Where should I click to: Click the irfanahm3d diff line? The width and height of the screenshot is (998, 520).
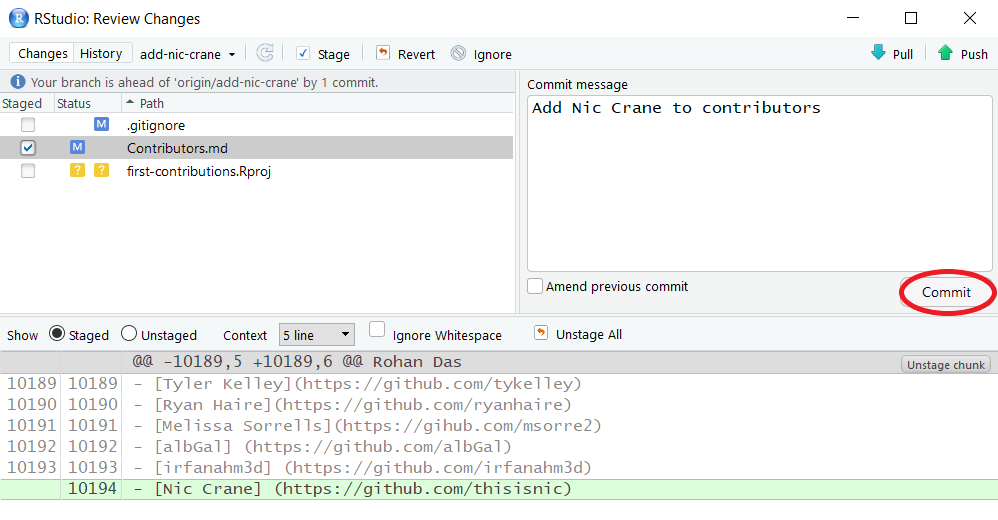[499, 468]
